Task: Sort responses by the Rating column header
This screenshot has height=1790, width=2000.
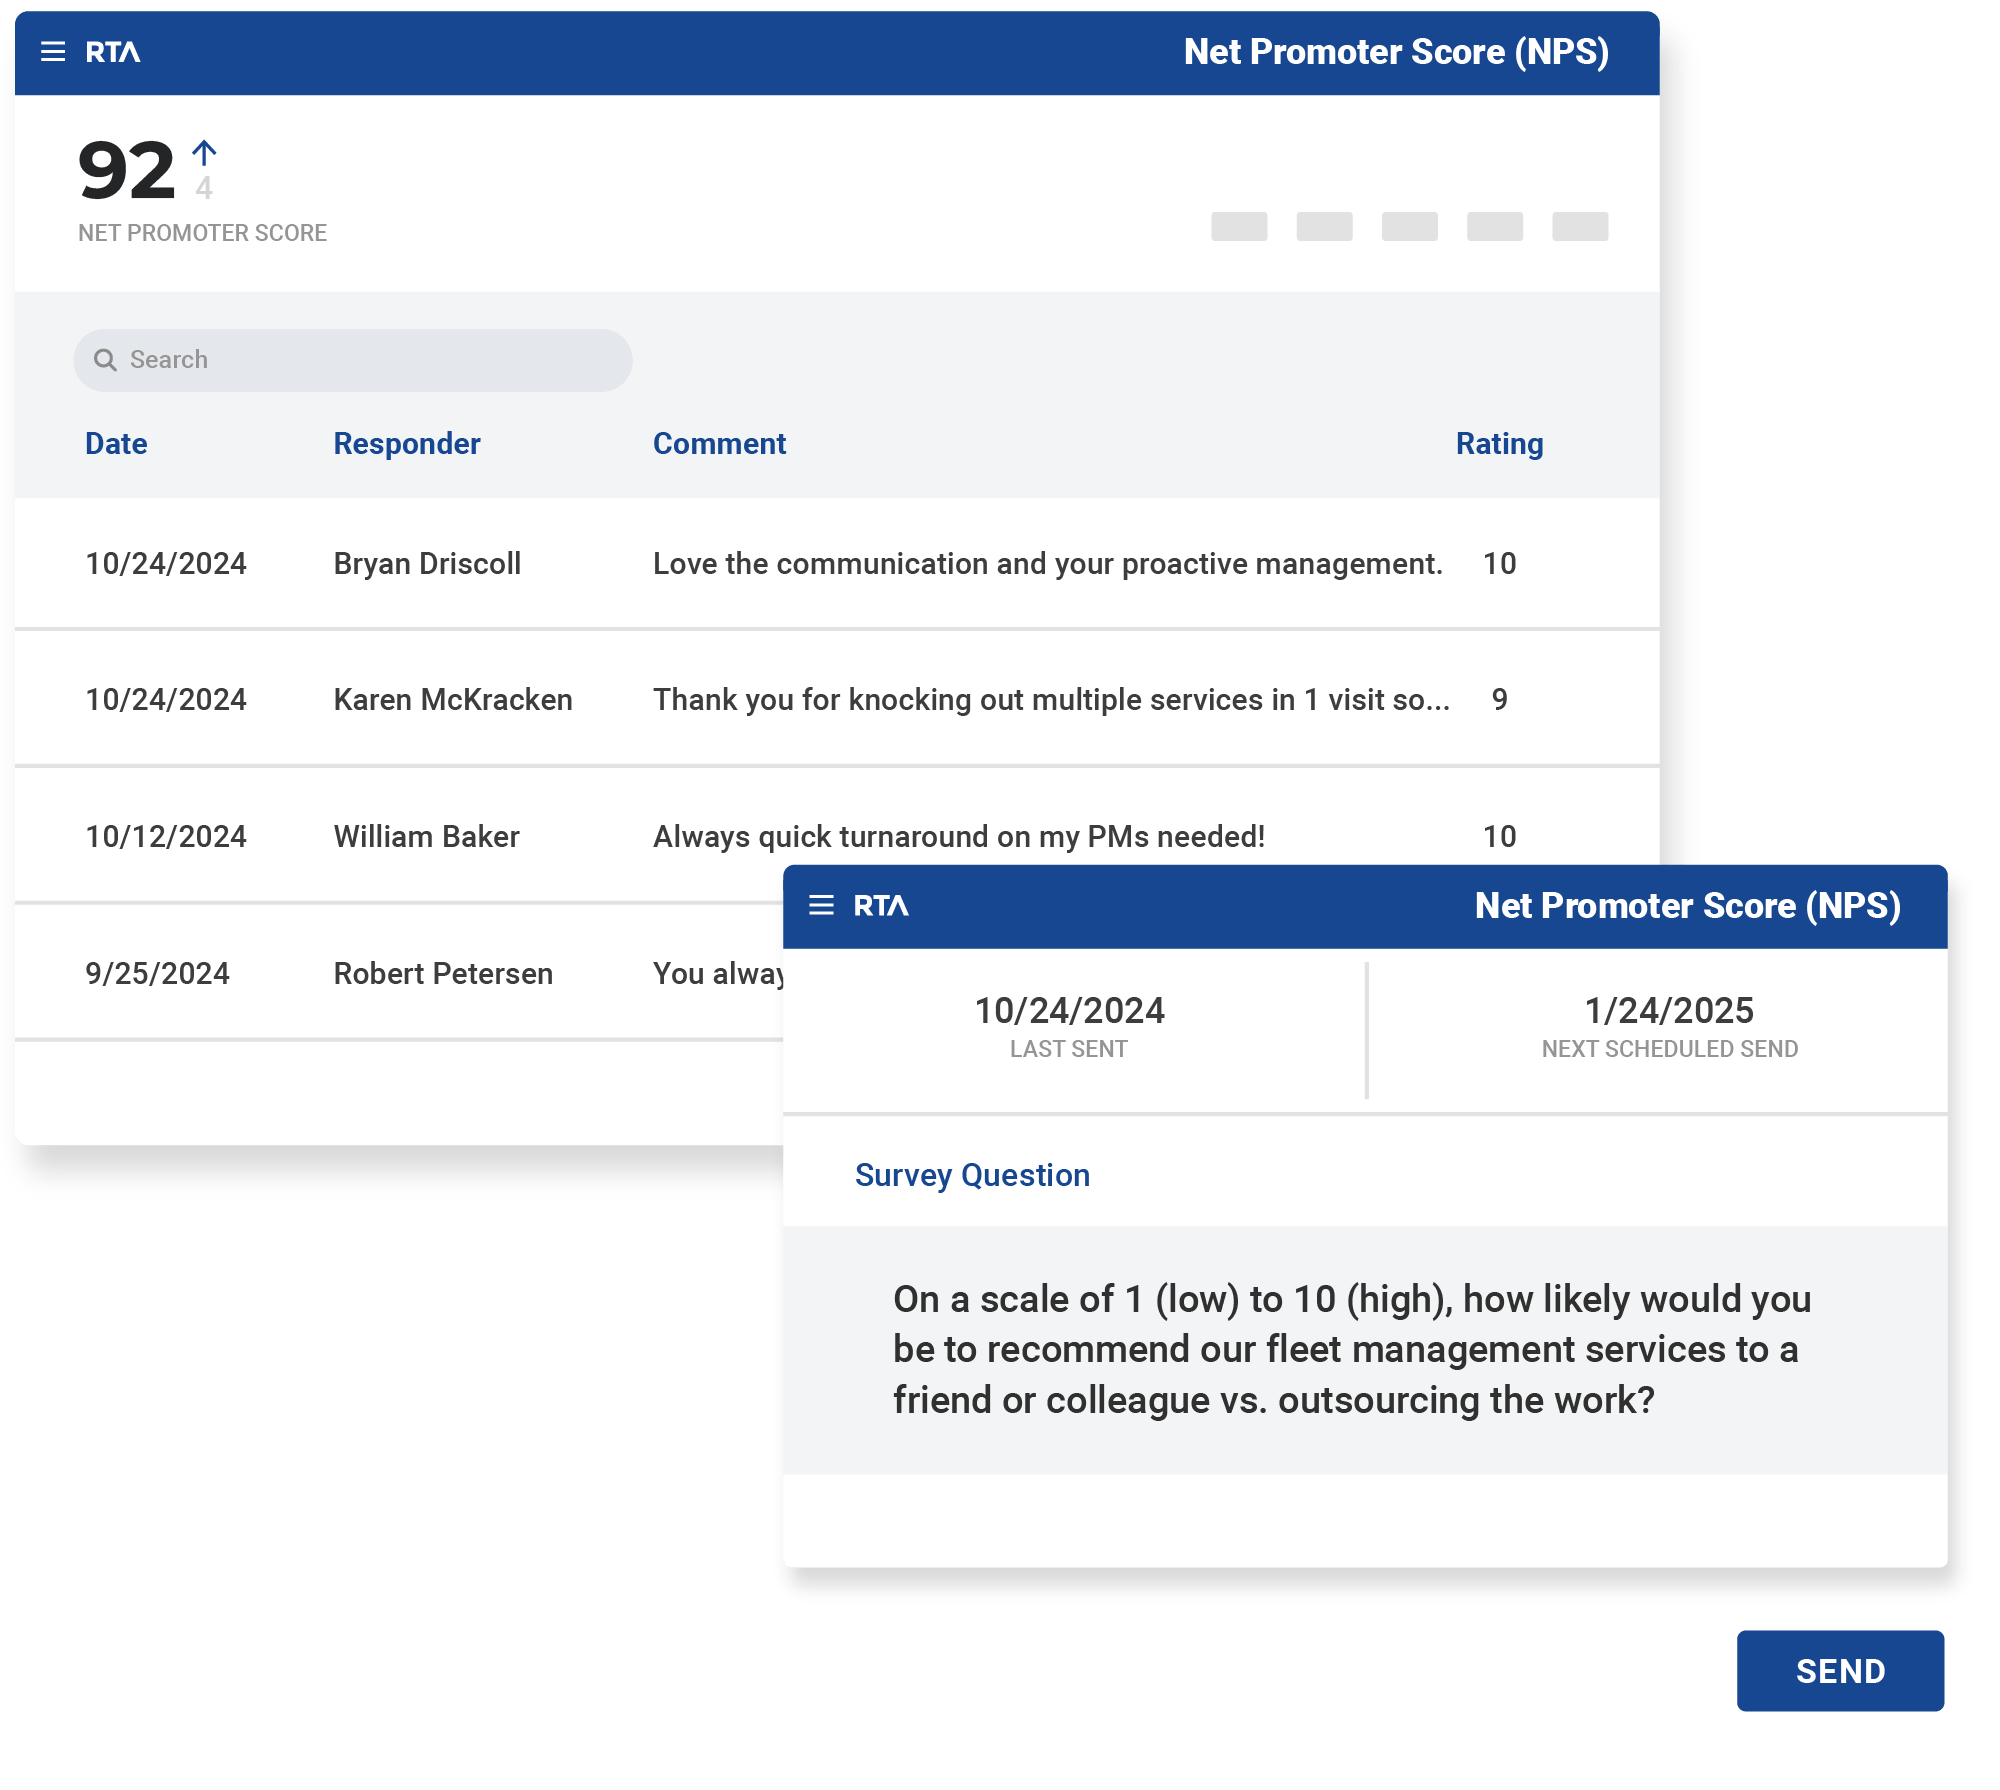Action: pyautogui.click(x=1499, y=444)
